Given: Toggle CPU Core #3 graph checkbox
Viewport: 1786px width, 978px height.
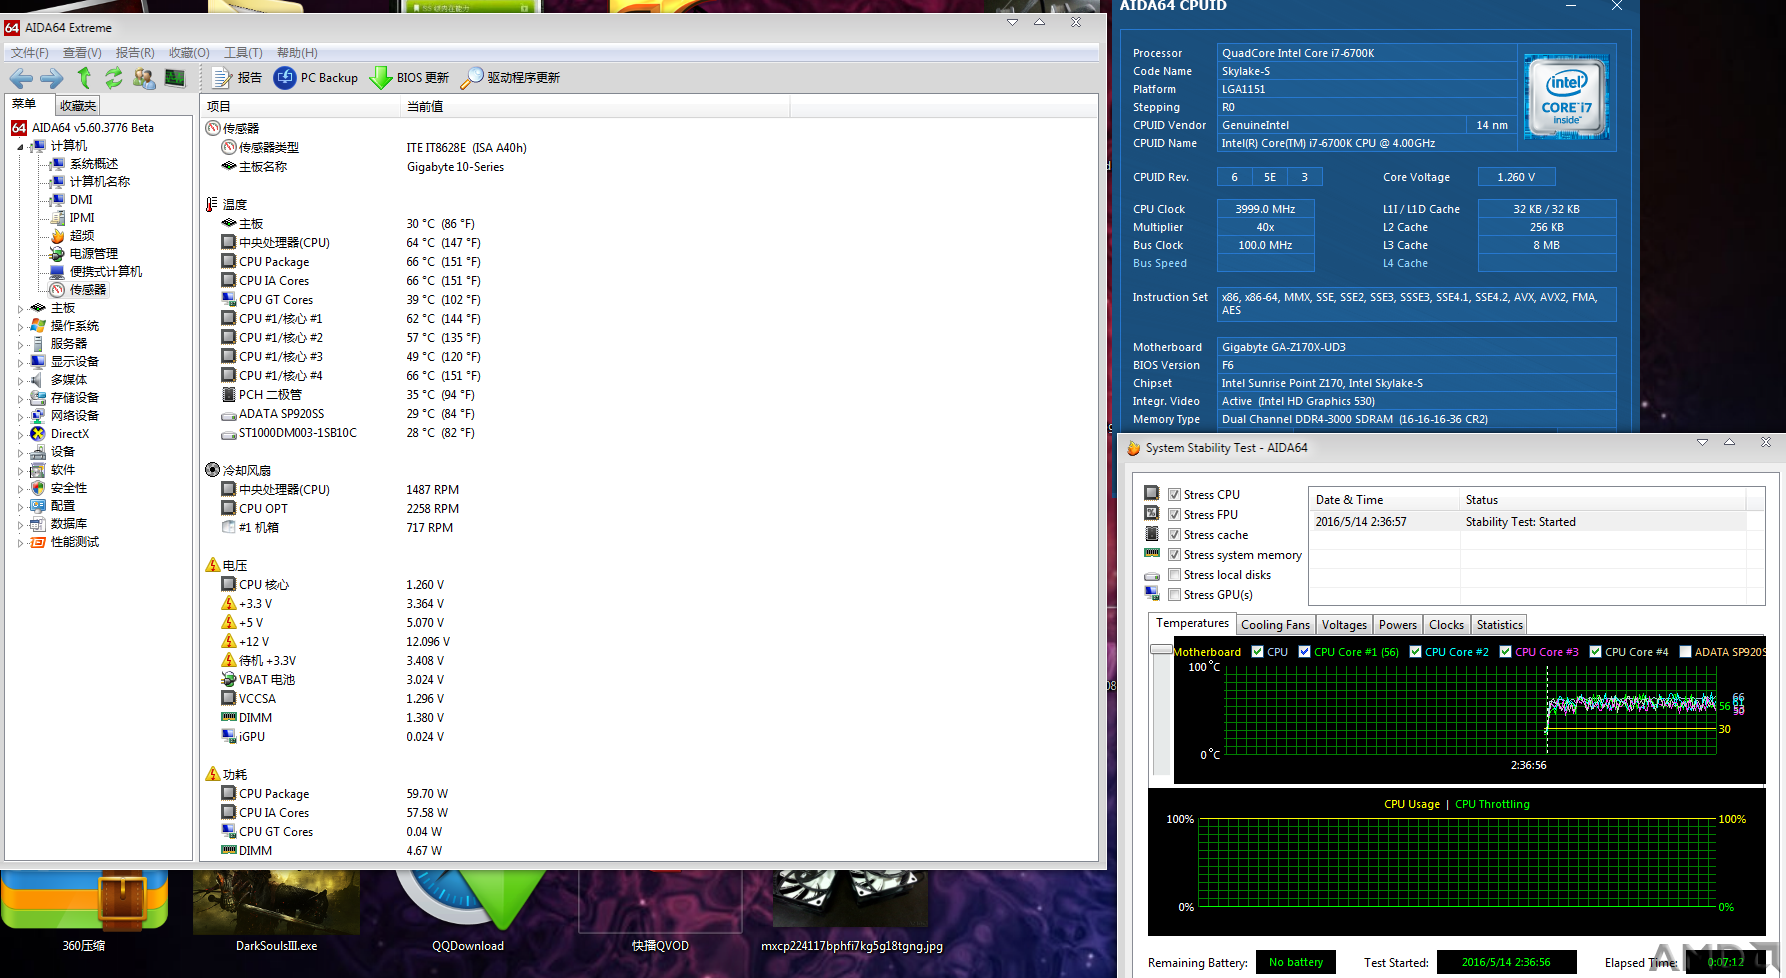Looking at the screenshot, I should [1505, 652].
